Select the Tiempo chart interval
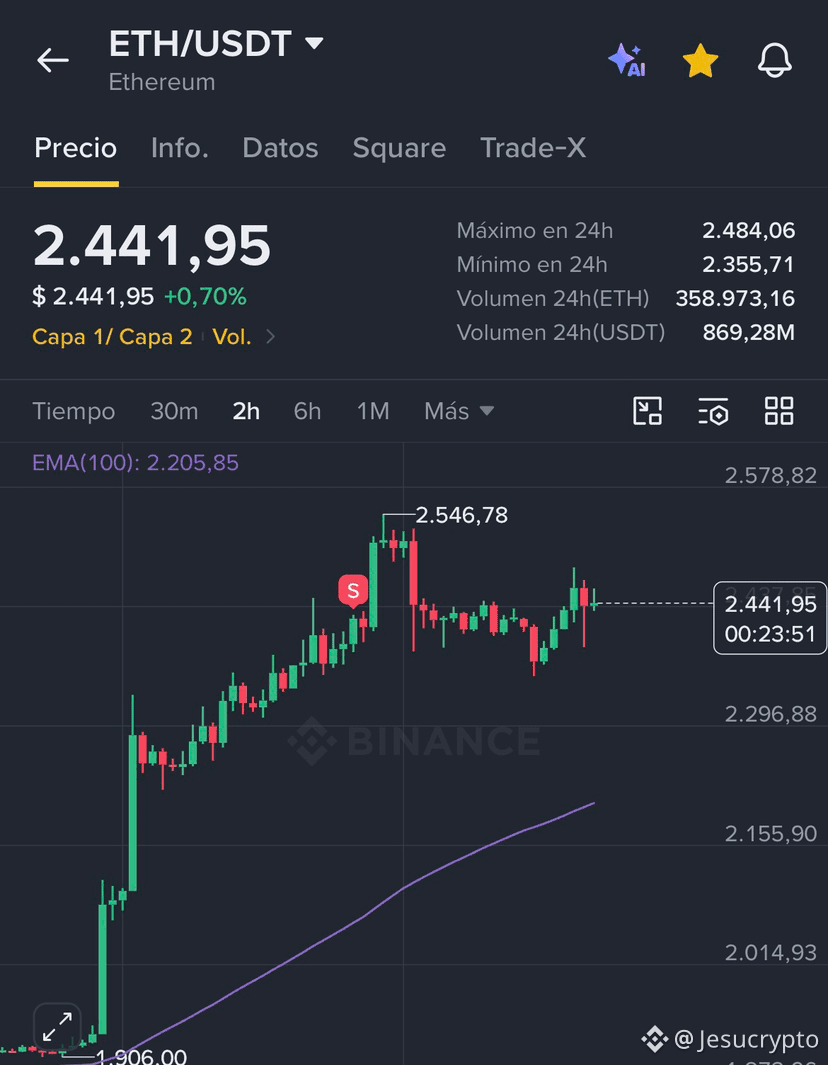Viewport: 828px width, 1065px height. point(74,411)
